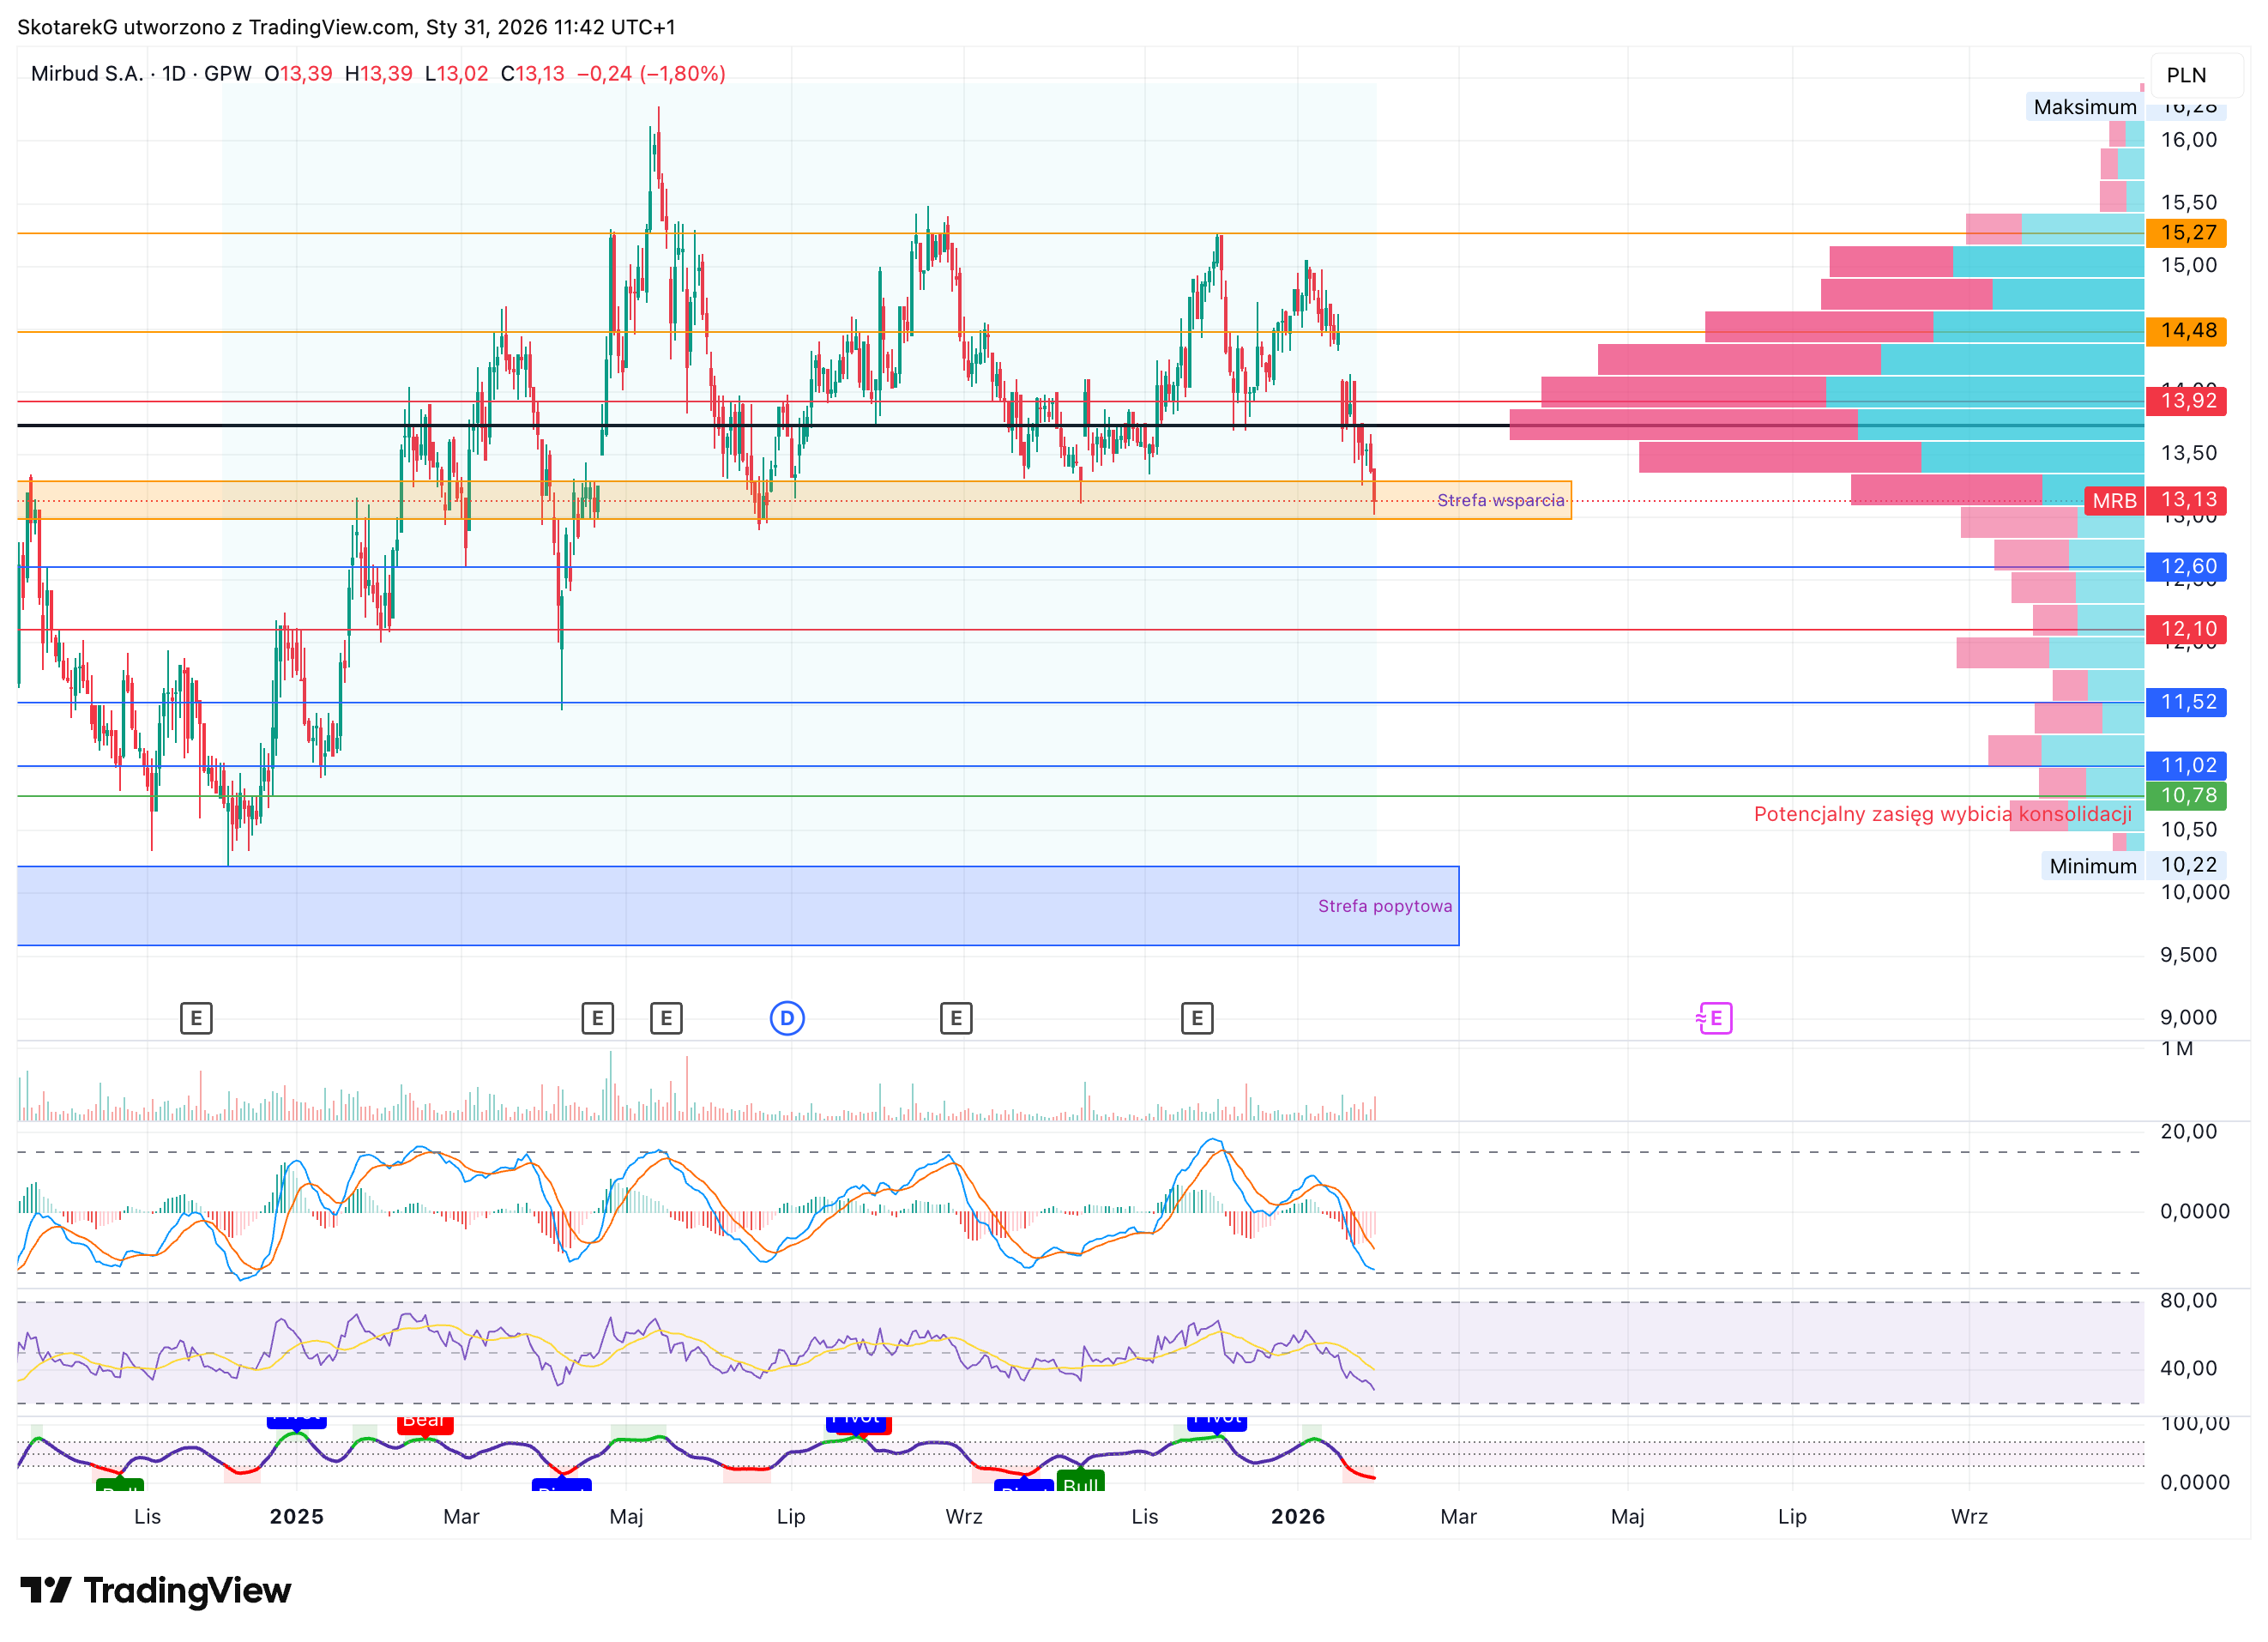
Task: Click the earnings E marker above Wrz 2025
Action: (x=956, y=1018)
